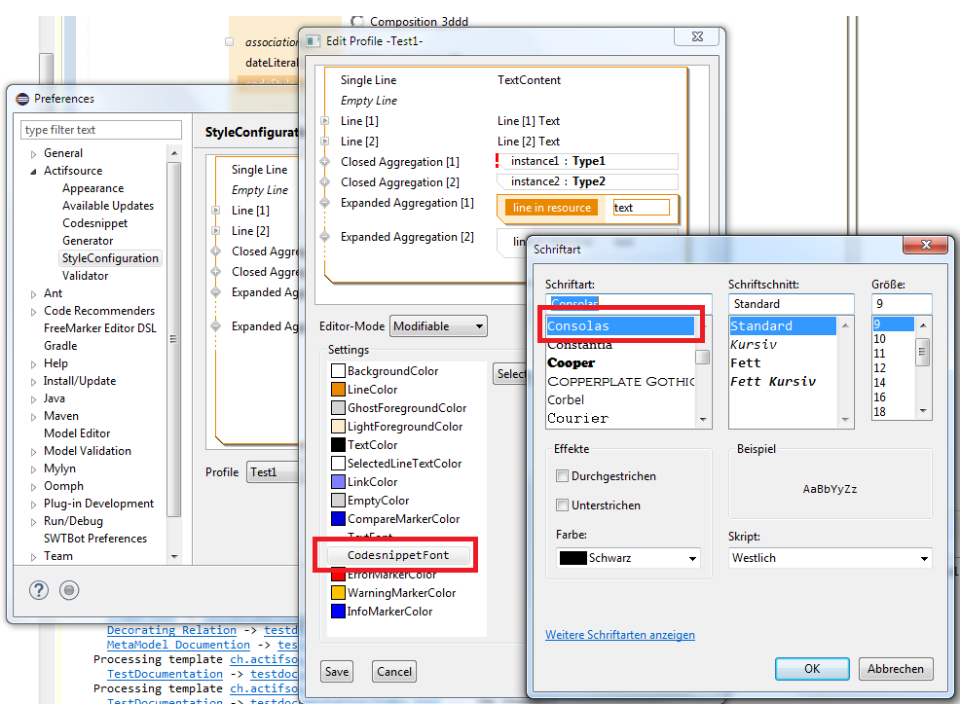The height and width of the screenshot is (720, 960).
Task: Click the record circle icon beside help
Action: 69,590
